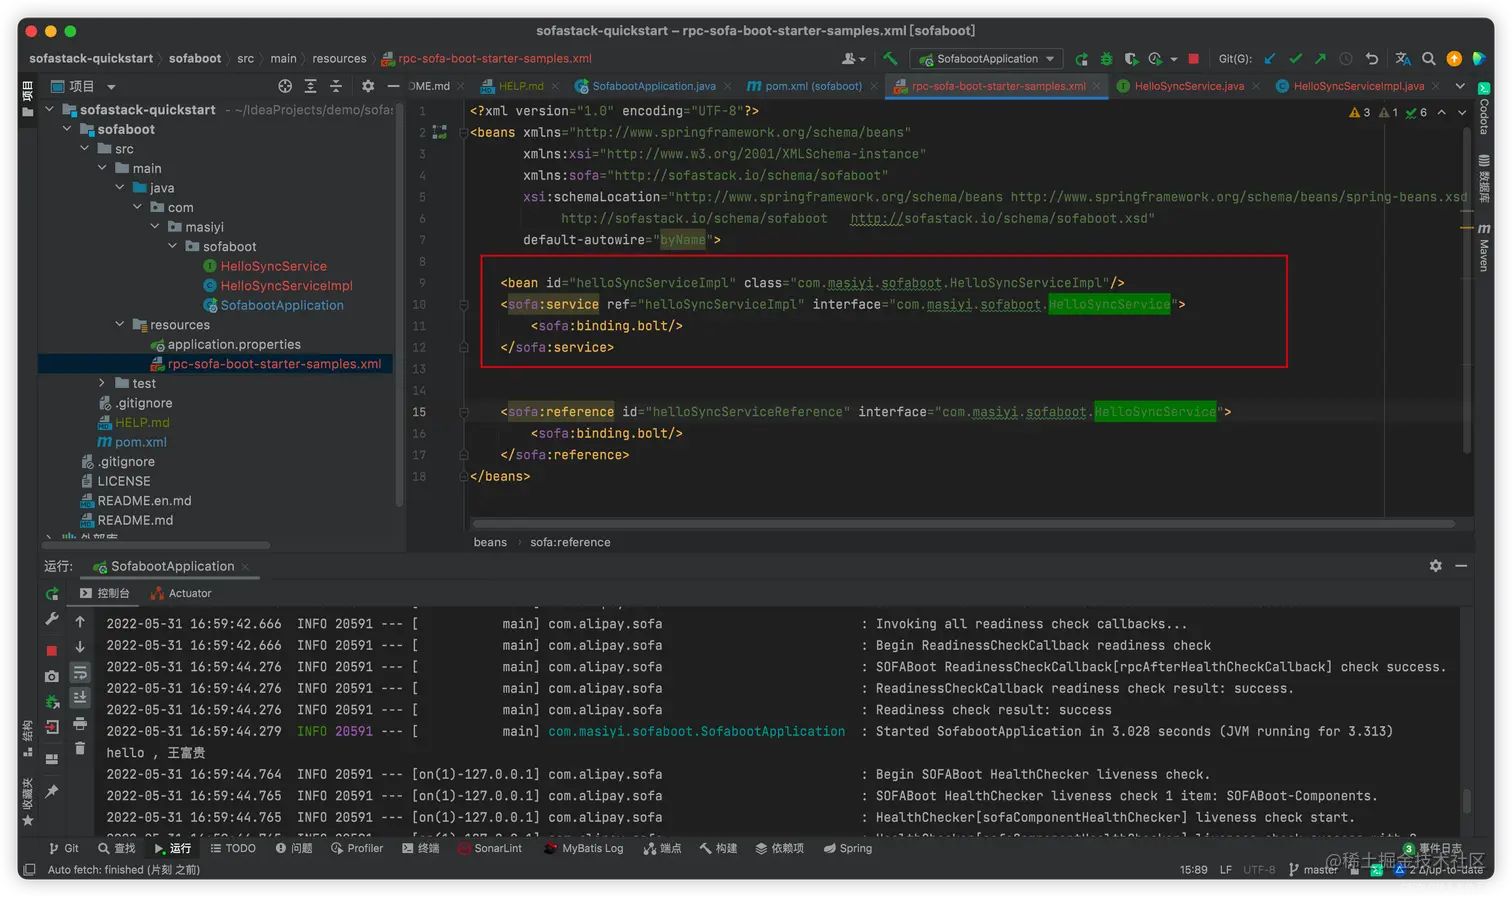Open the Profiler tool window
The image size is (1512, 897).
tap(357, 848)
